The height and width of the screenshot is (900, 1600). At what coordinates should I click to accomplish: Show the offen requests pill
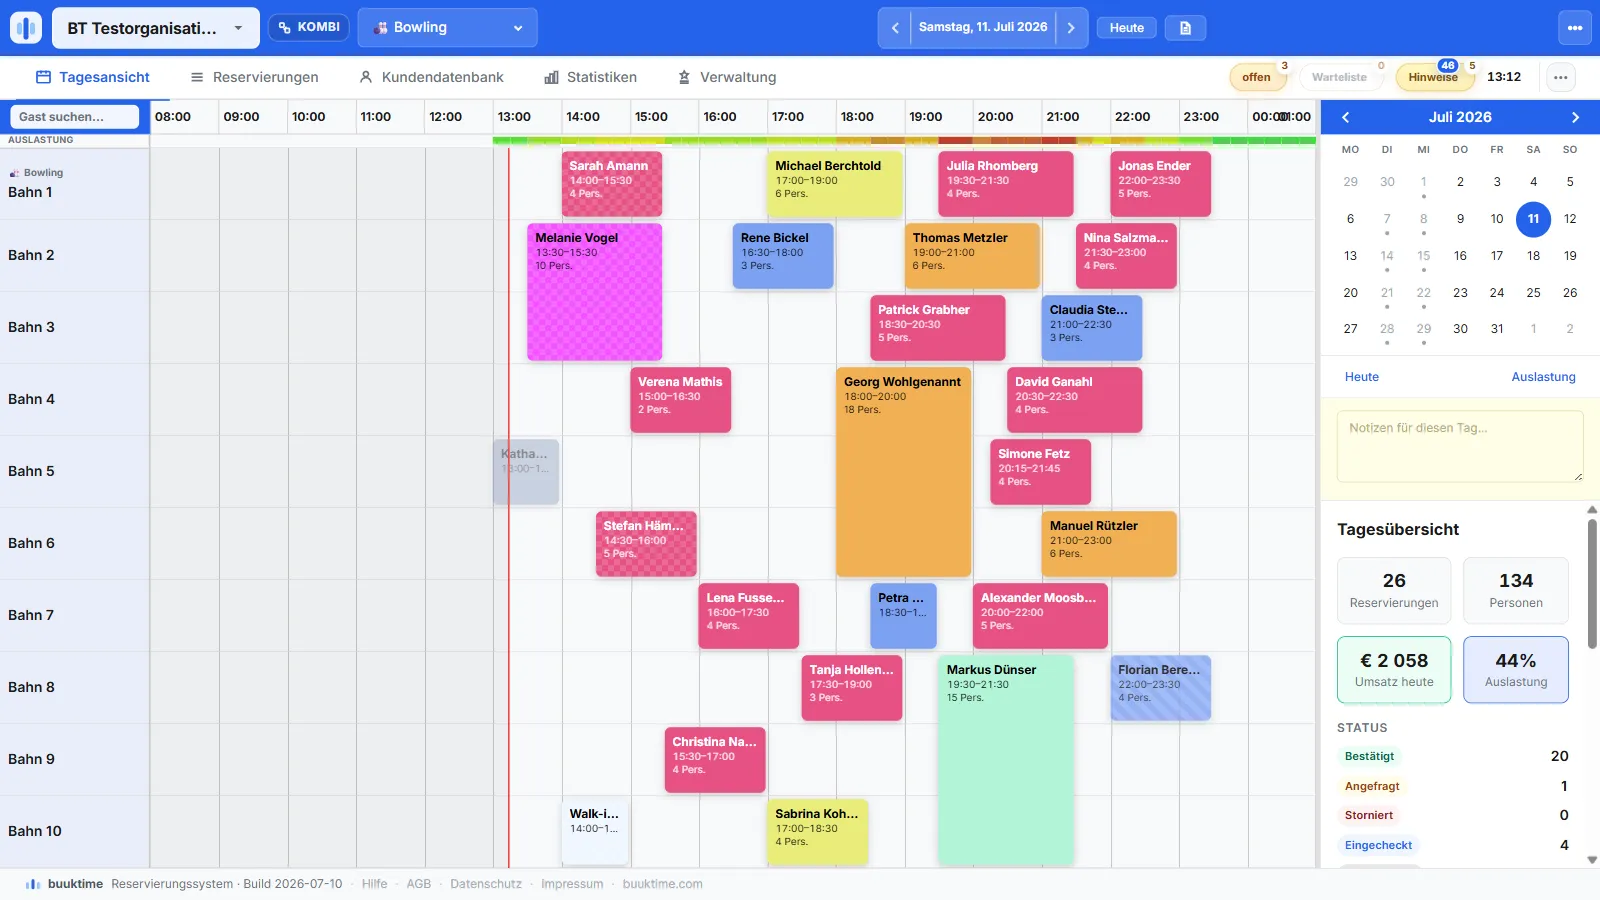(x=1257, y=77)
